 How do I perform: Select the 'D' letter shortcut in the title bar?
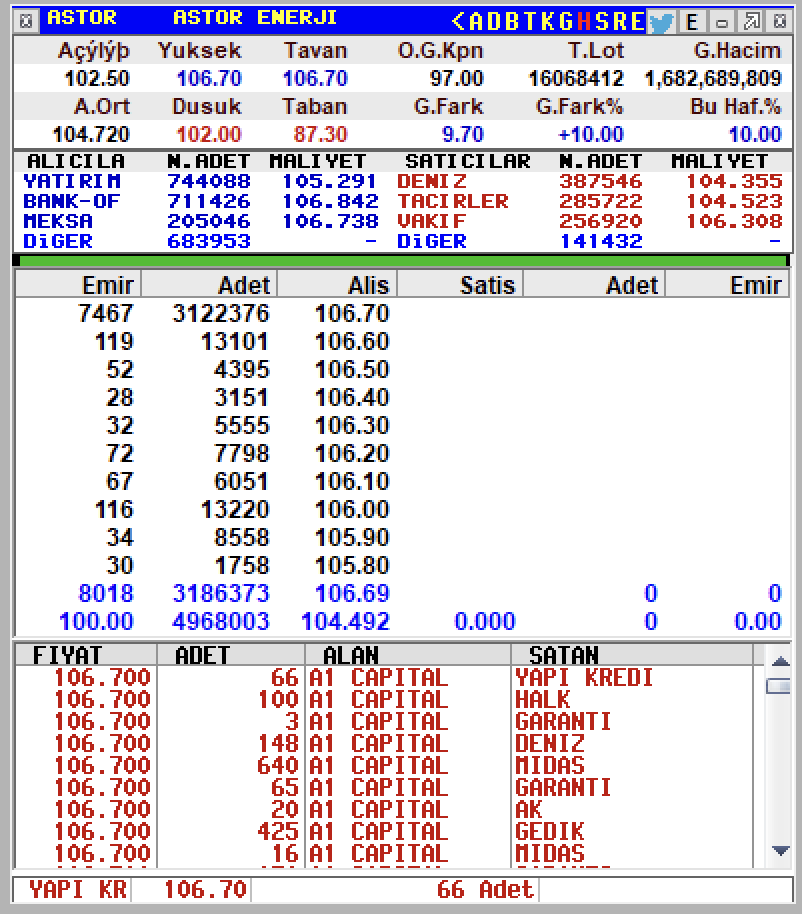pyautogui.click(x=494, y=22)
